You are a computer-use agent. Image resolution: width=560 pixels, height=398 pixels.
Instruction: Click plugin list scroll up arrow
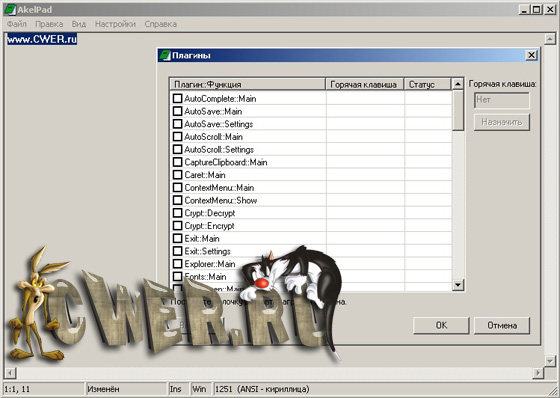[x=458, y=84]
